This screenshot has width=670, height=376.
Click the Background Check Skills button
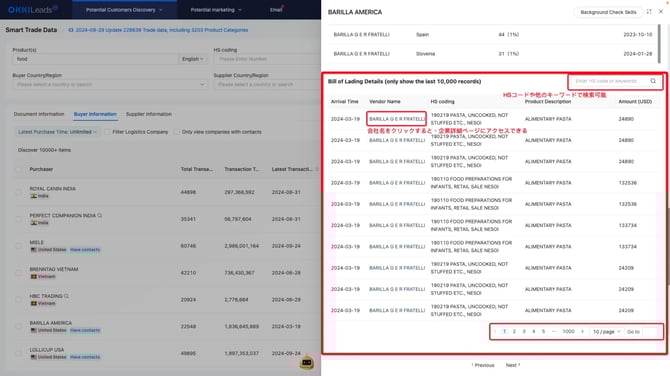pos(608,12)
